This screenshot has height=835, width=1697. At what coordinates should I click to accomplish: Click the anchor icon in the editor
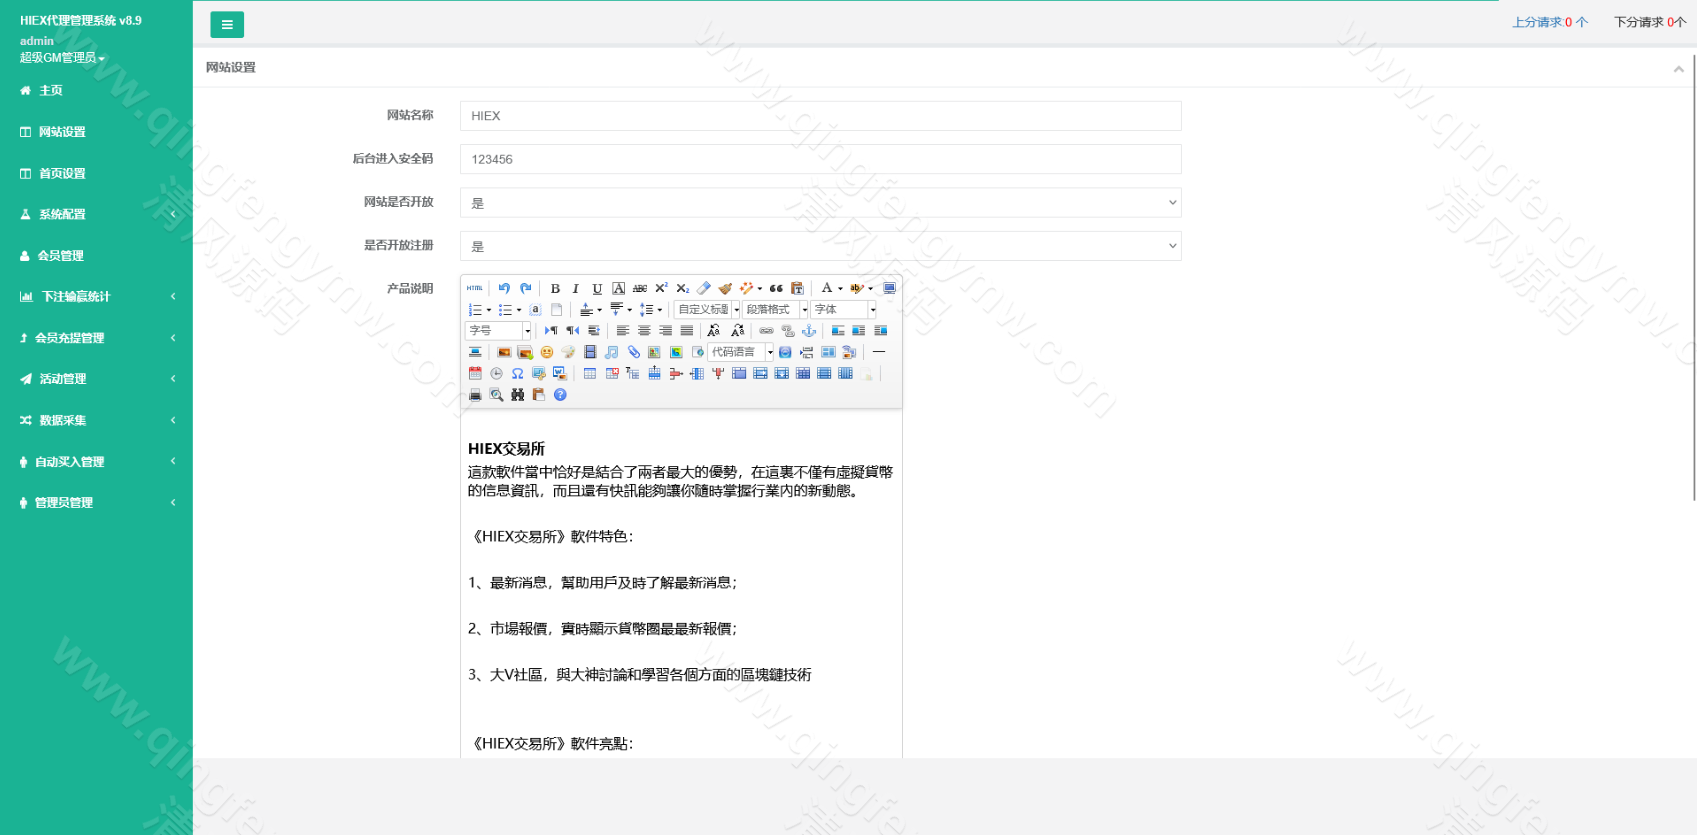point(809,331)
